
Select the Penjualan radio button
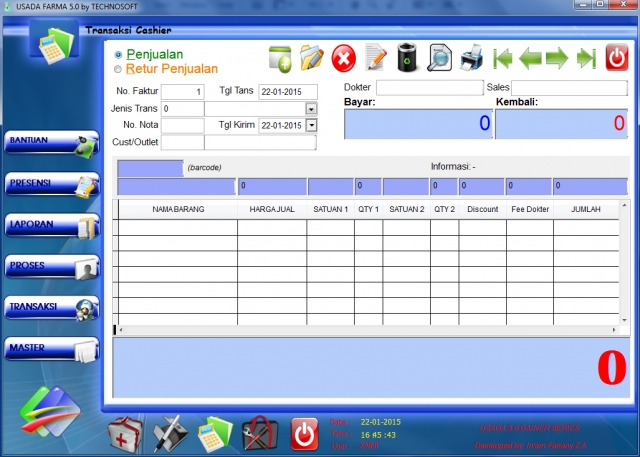119,55
